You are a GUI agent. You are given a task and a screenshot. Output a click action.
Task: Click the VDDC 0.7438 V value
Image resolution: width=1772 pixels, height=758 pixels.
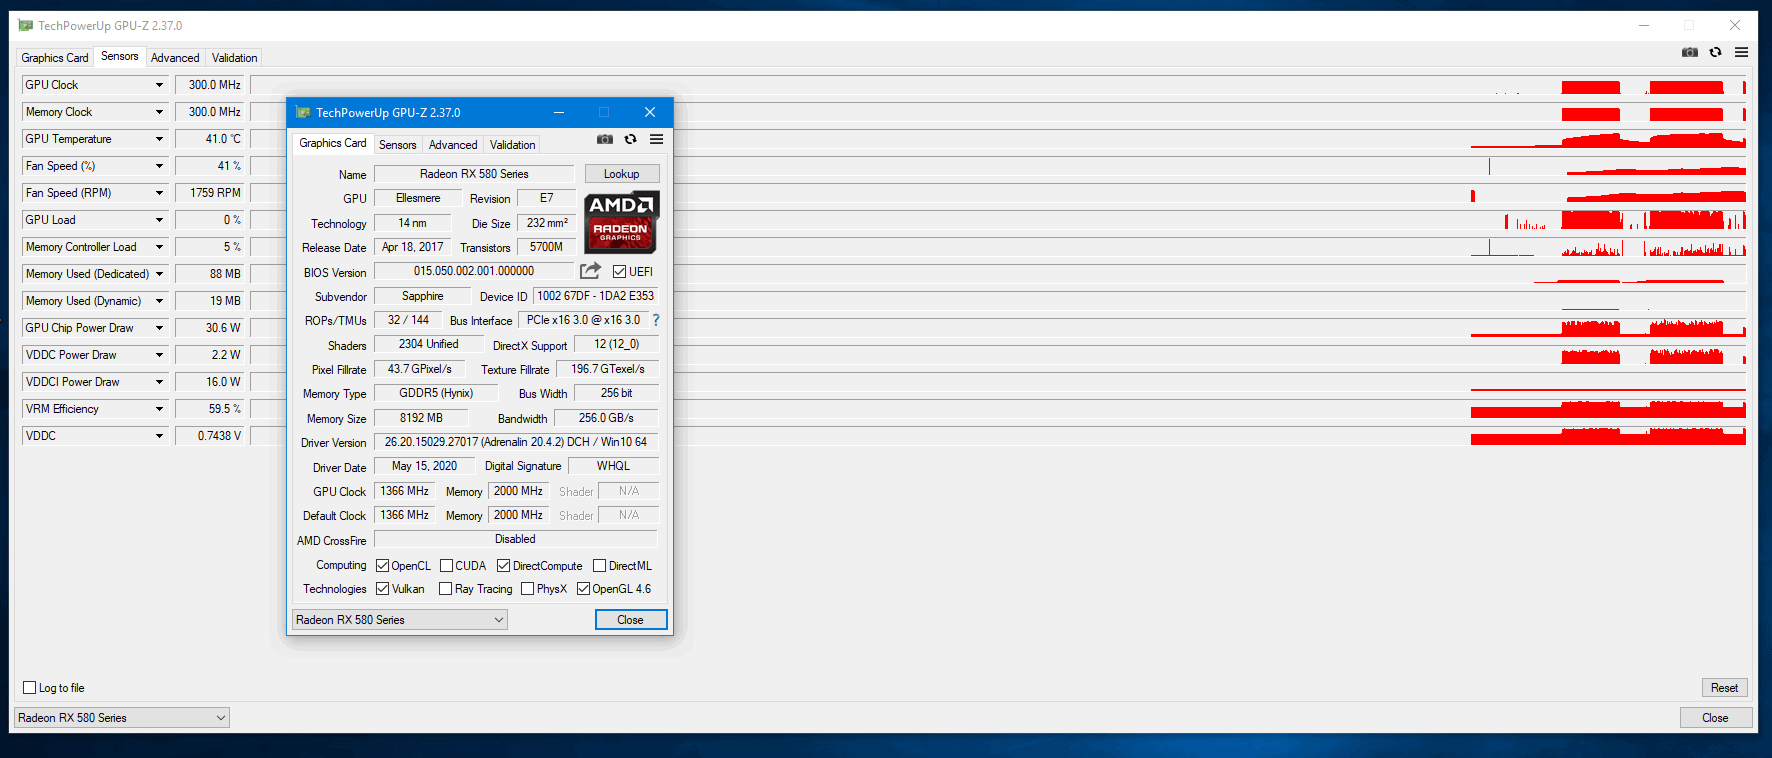pyautogui.click(x=209, y=436)
